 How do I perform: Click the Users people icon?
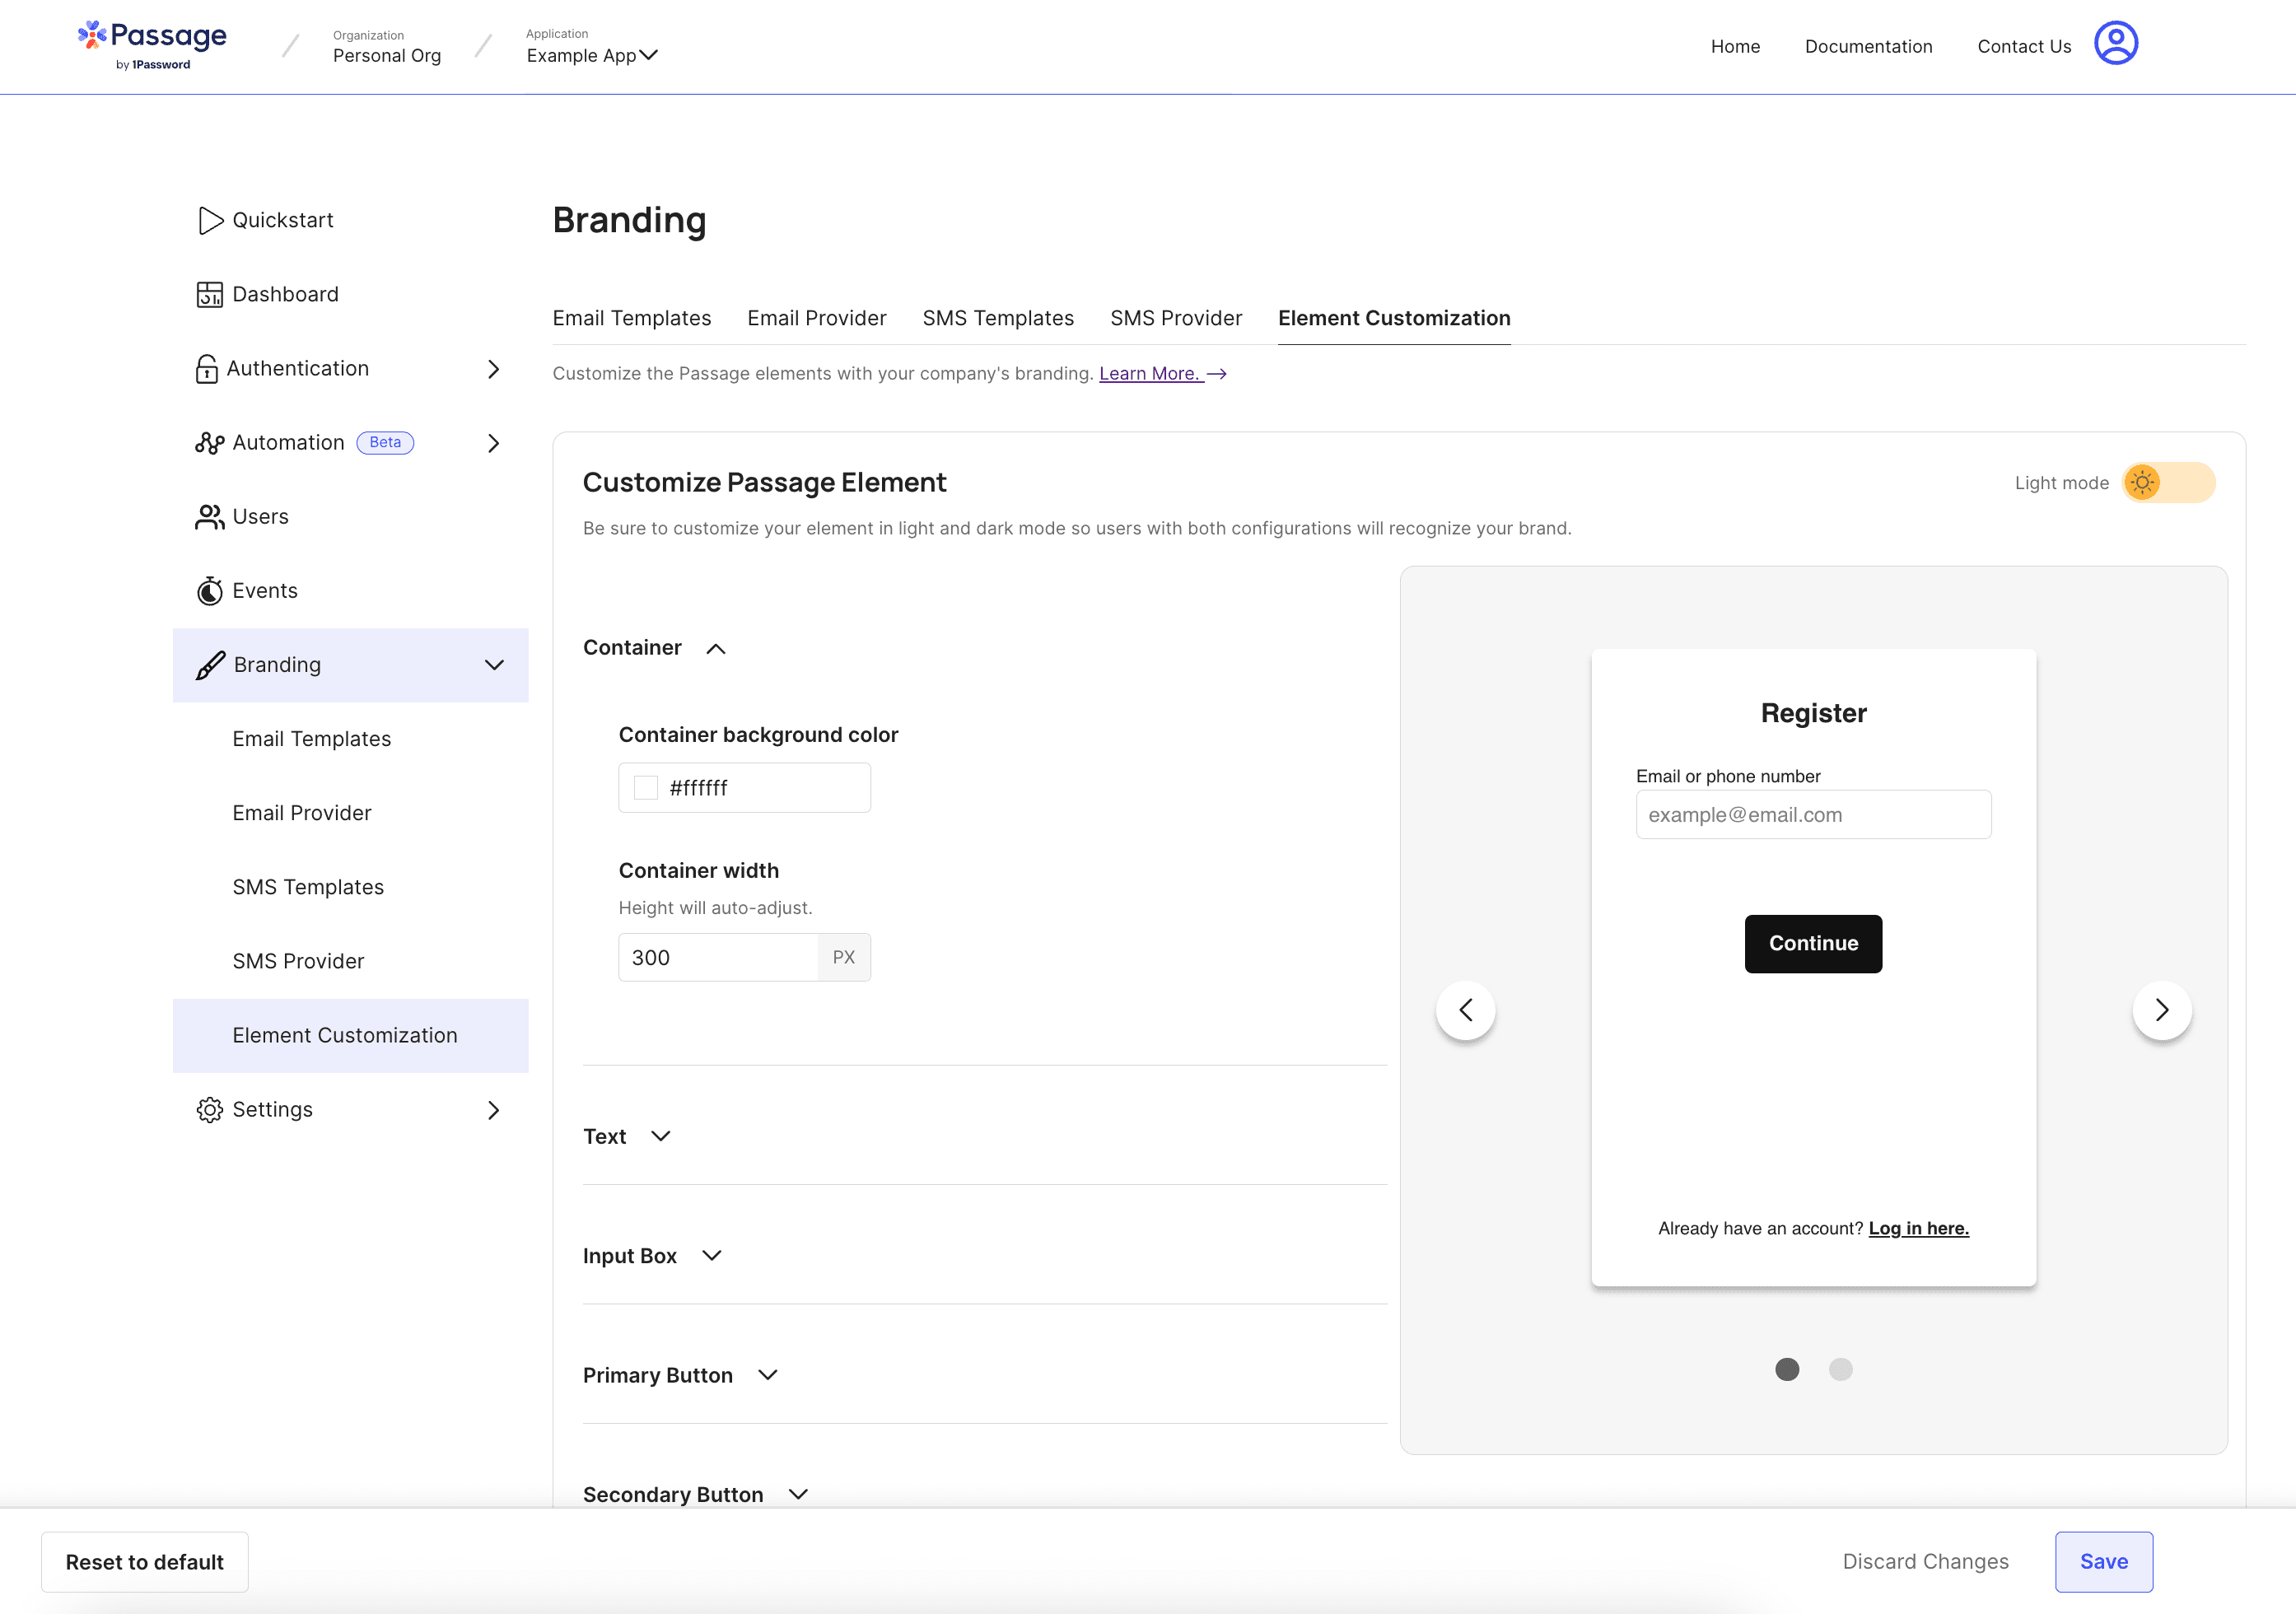[x=209, y=517]
